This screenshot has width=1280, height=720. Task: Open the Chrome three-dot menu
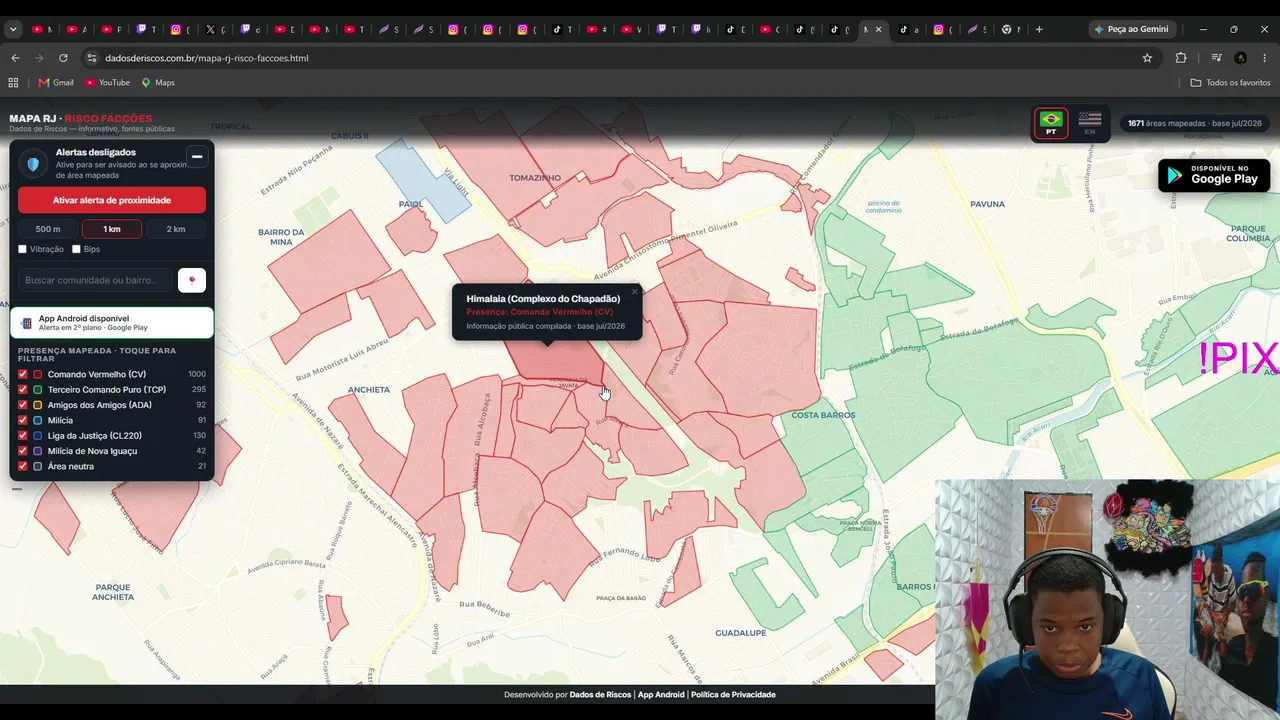[1265, 58]
